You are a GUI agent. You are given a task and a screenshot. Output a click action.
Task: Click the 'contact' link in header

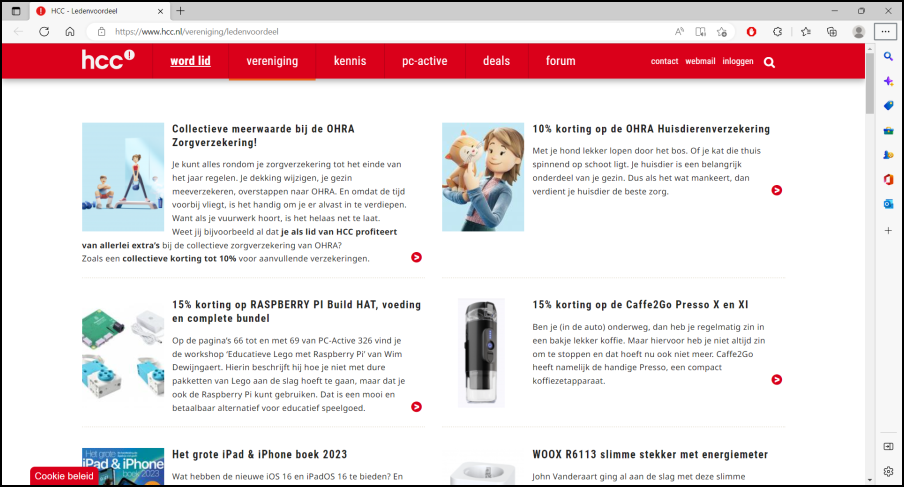coord(664,61)
